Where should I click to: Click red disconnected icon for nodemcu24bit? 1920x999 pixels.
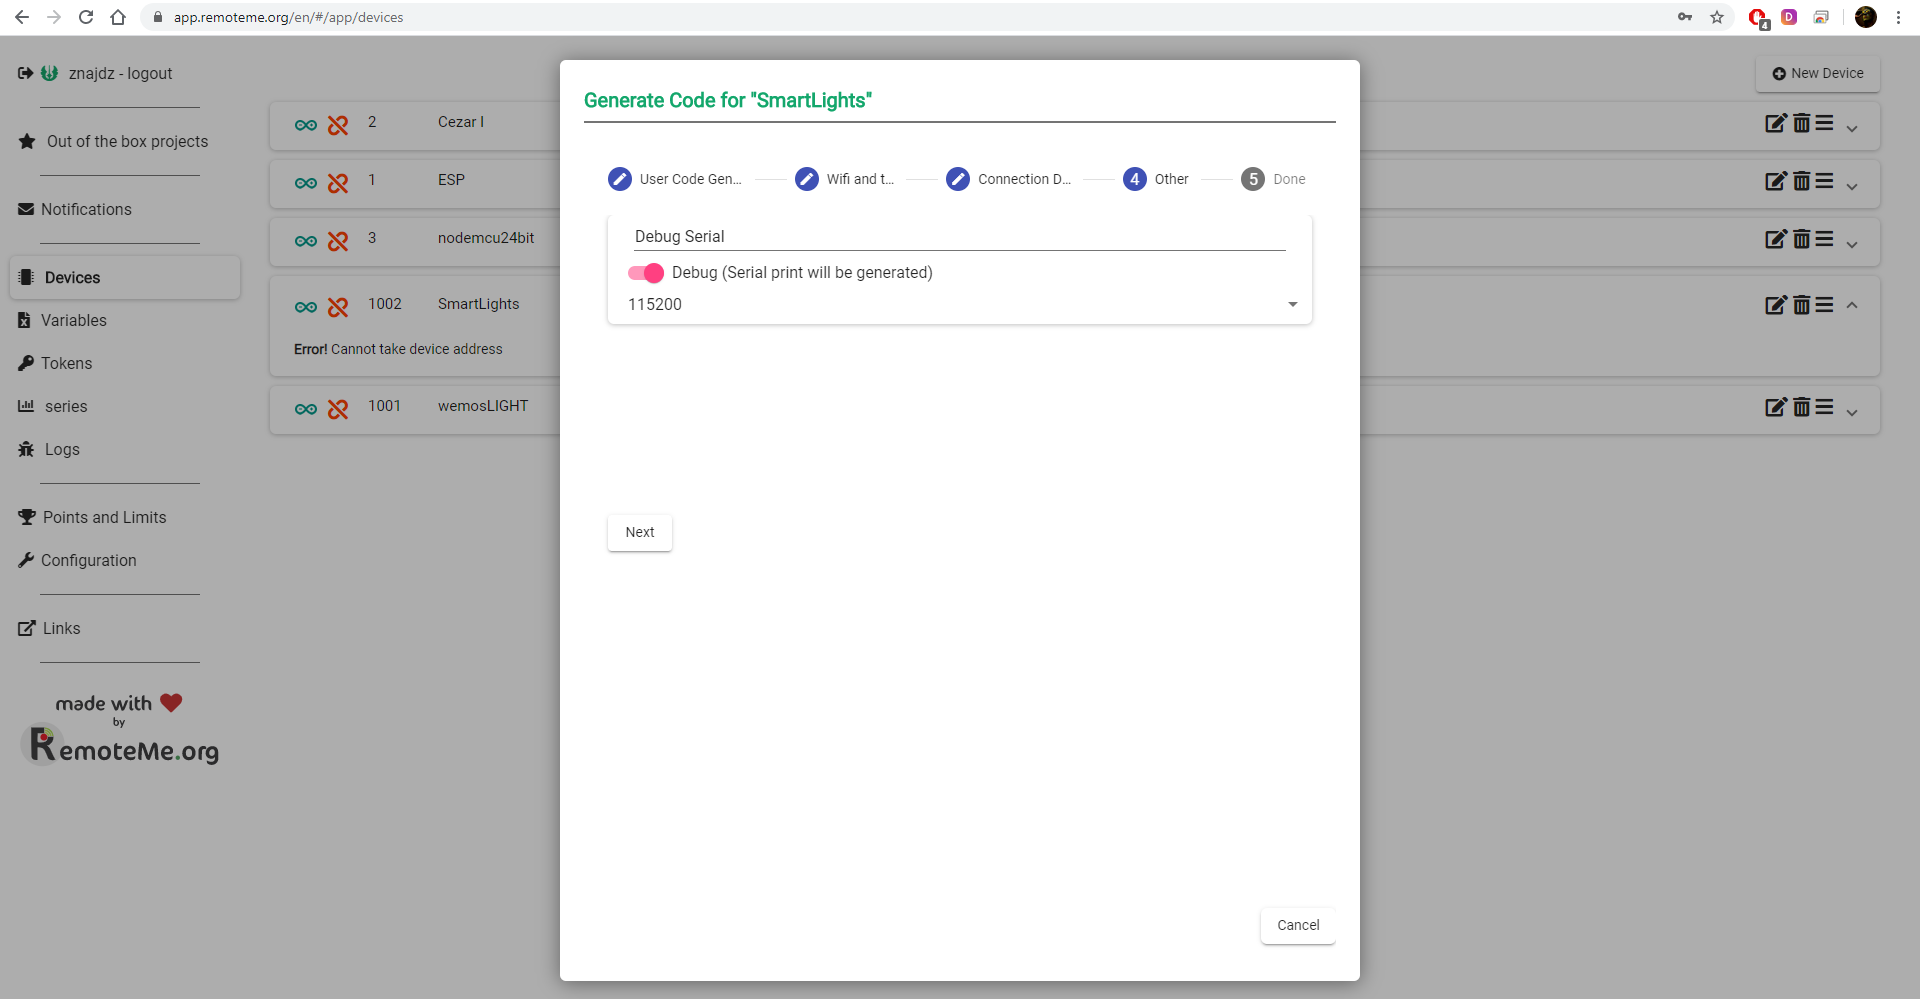338,241
